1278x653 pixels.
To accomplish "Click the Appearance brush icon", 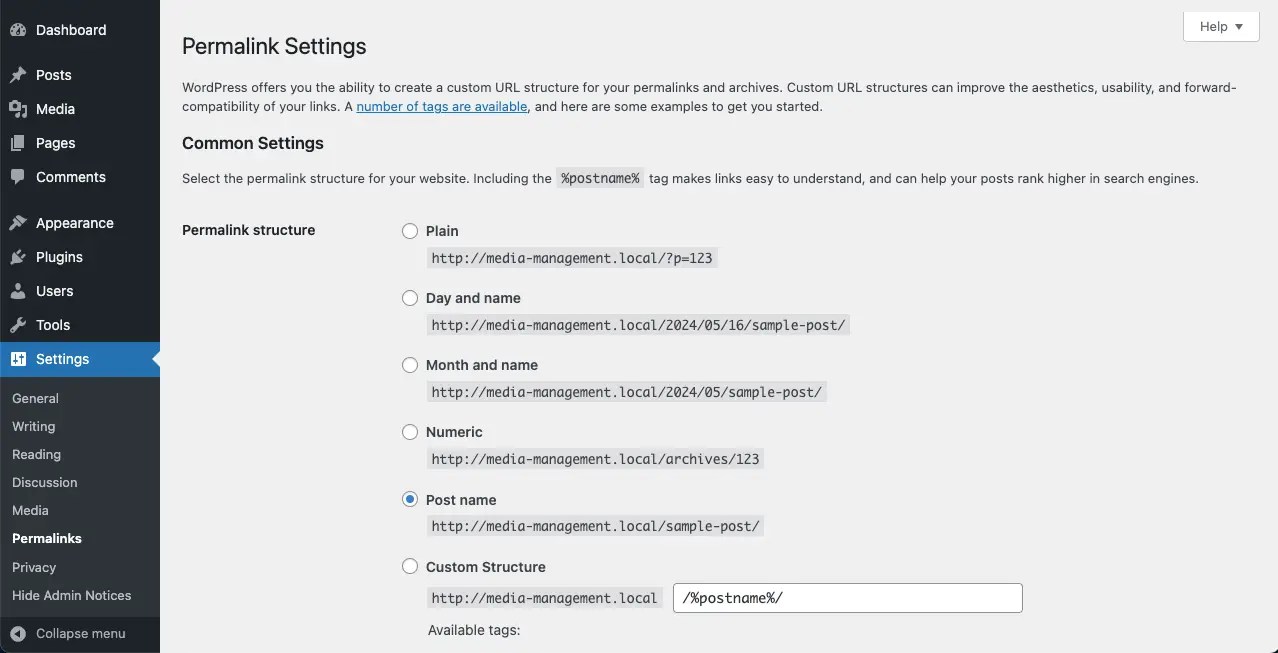I will (x=19, y=223).
